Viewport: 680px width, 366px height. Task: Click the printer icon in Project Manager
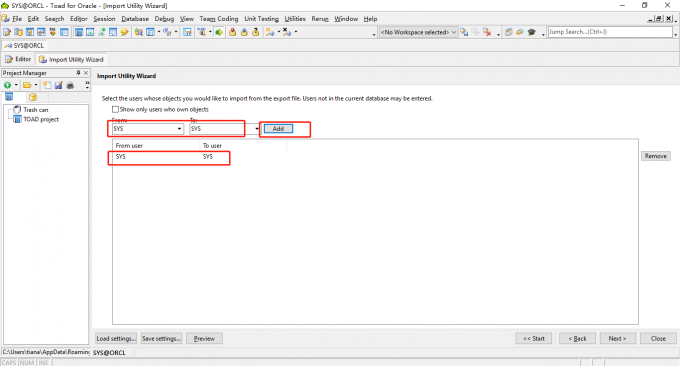70,85
